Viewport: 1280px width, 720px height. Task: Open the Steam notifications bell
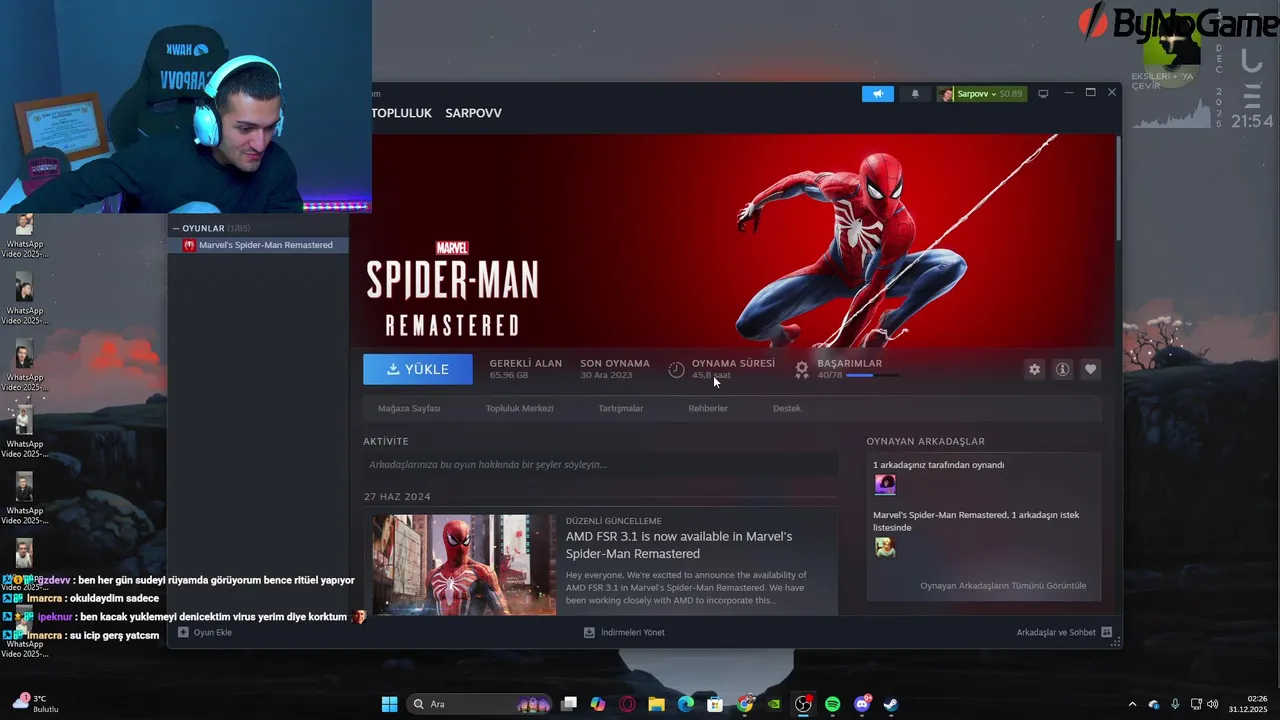[915, 94]
